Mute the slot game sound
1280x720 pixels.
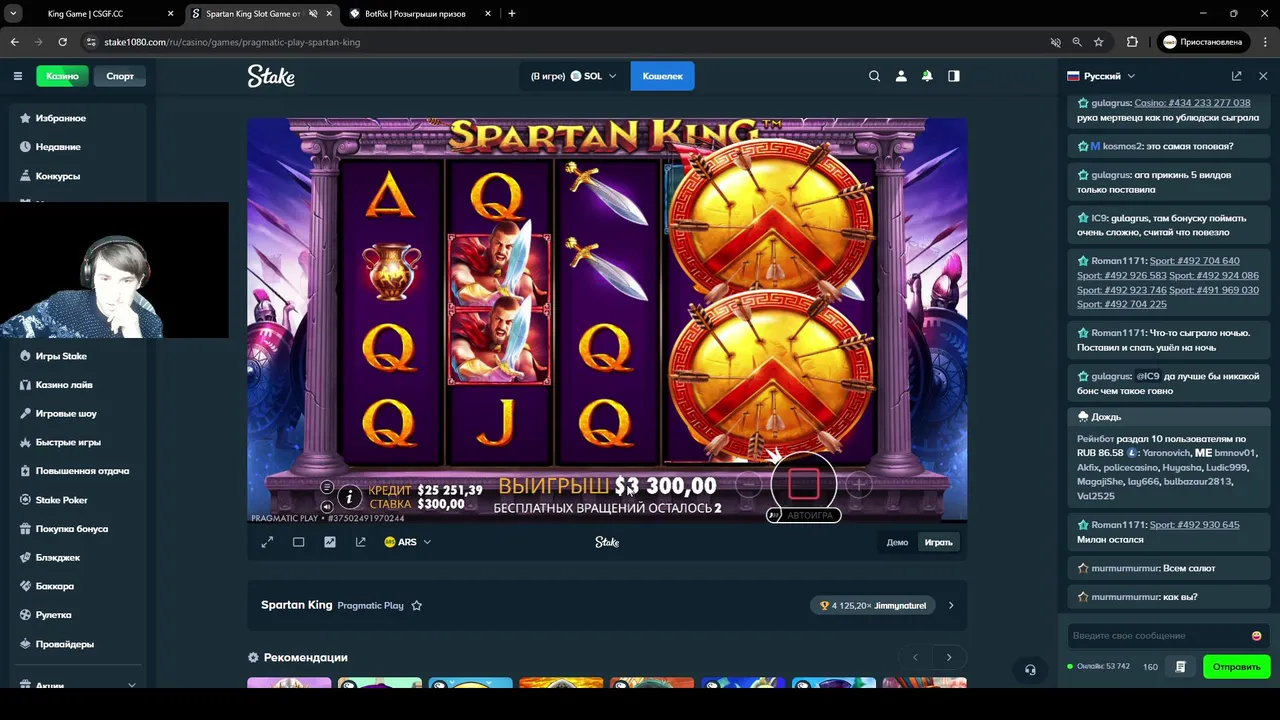pos(327,507)
